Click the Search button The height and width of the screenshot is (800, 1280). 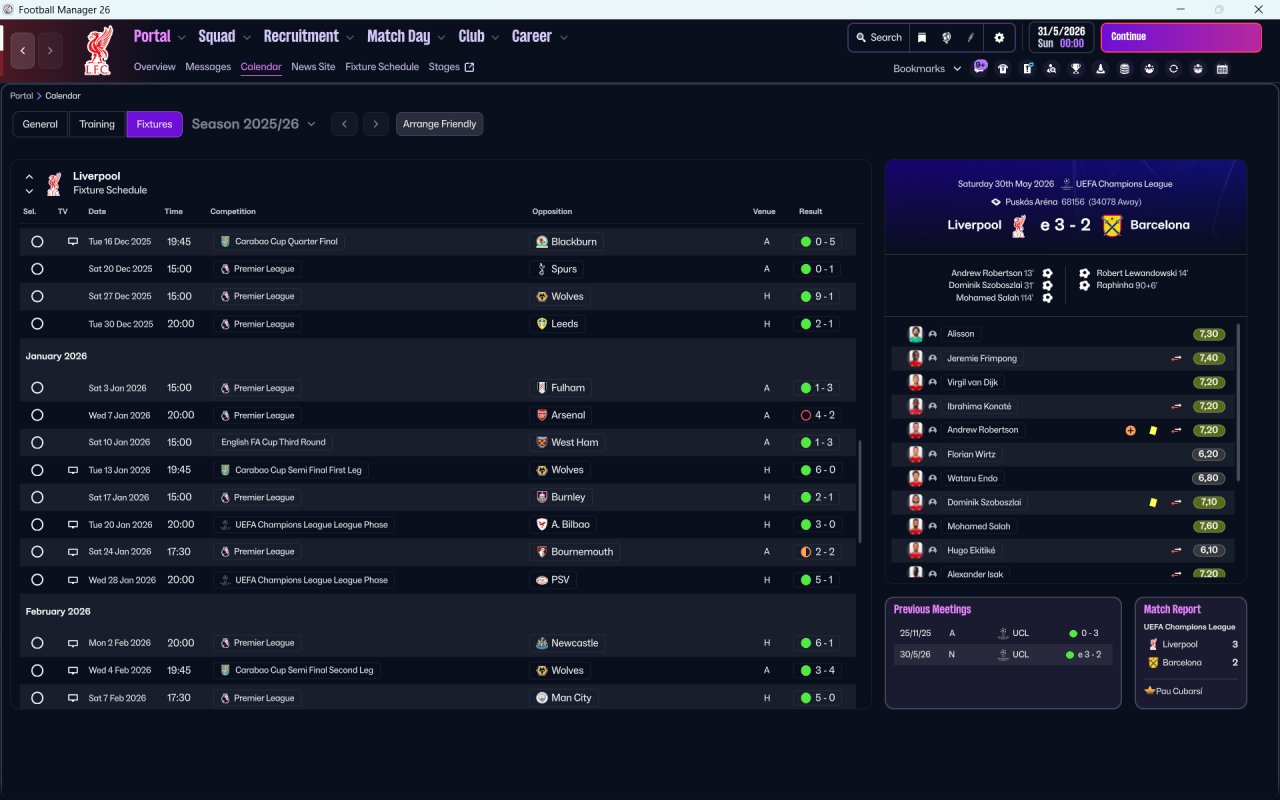879,37
